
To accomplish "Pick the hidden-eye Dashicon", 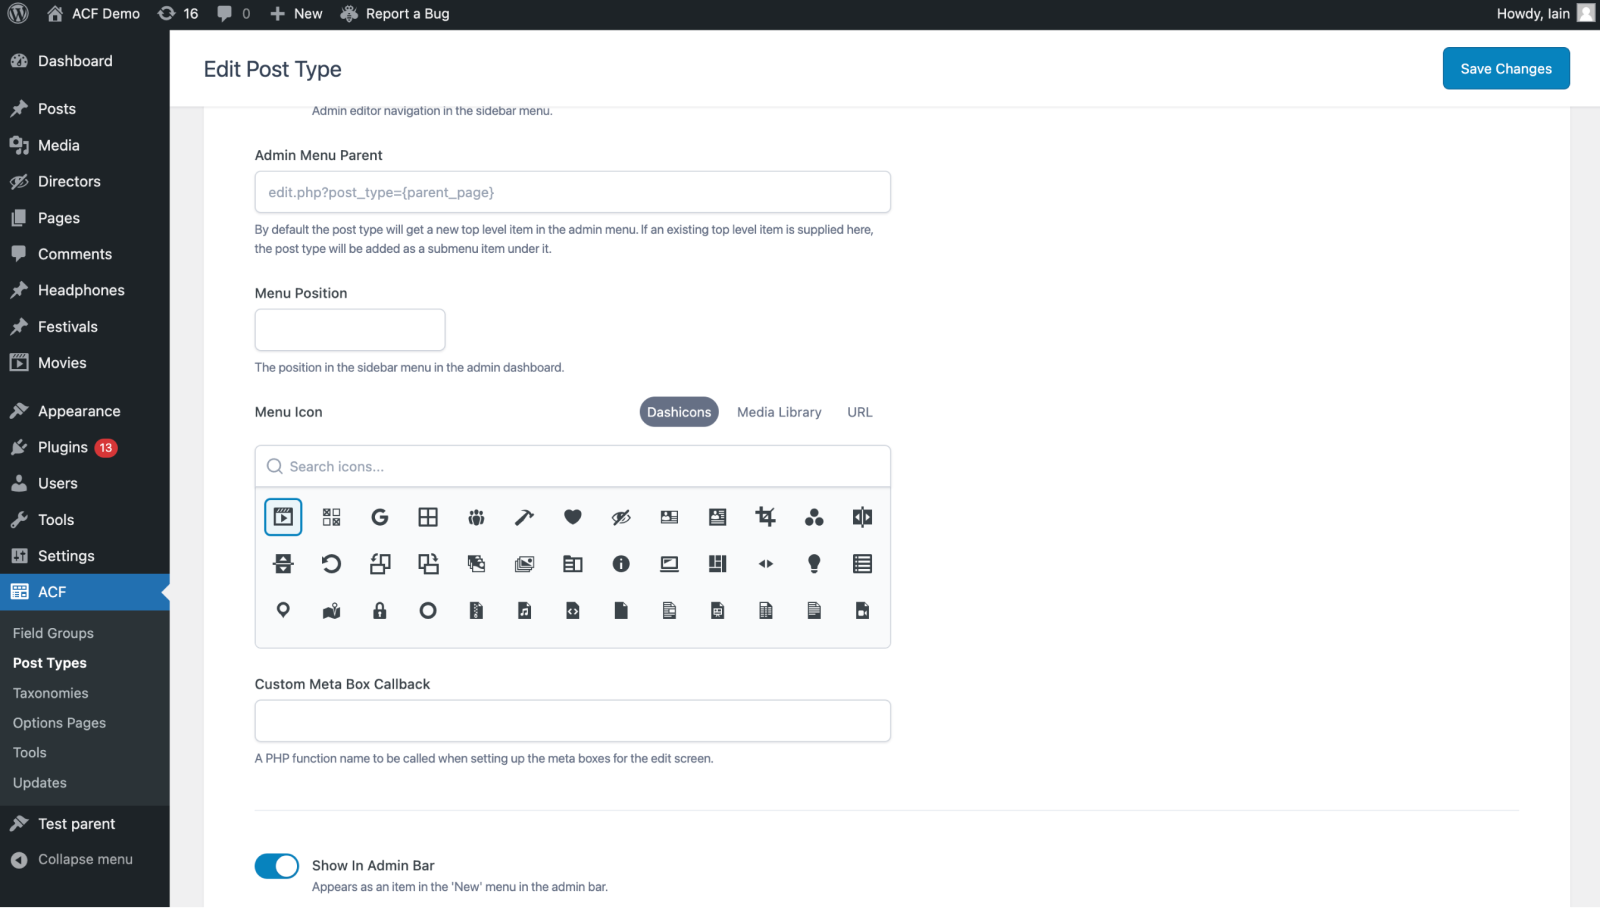I will [621, 517].
